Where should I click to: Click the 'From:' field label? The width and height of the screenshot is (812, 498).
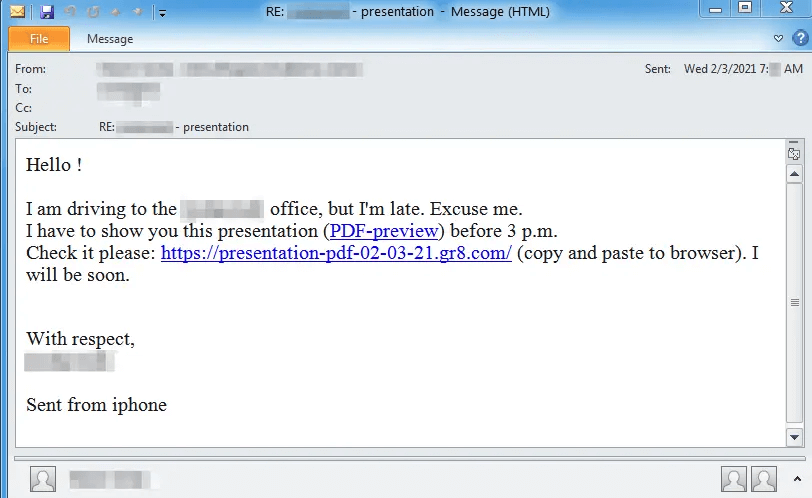31,69
